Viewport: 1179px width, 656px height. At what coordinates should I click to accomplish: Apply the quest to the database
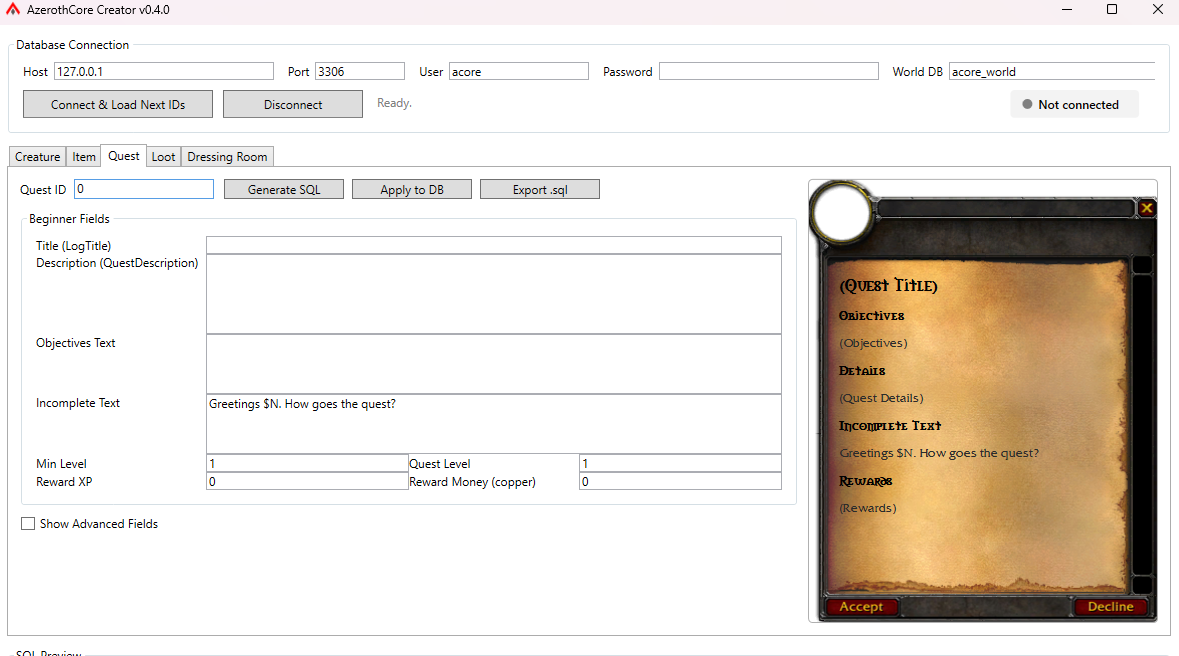(x=411, y=188)
